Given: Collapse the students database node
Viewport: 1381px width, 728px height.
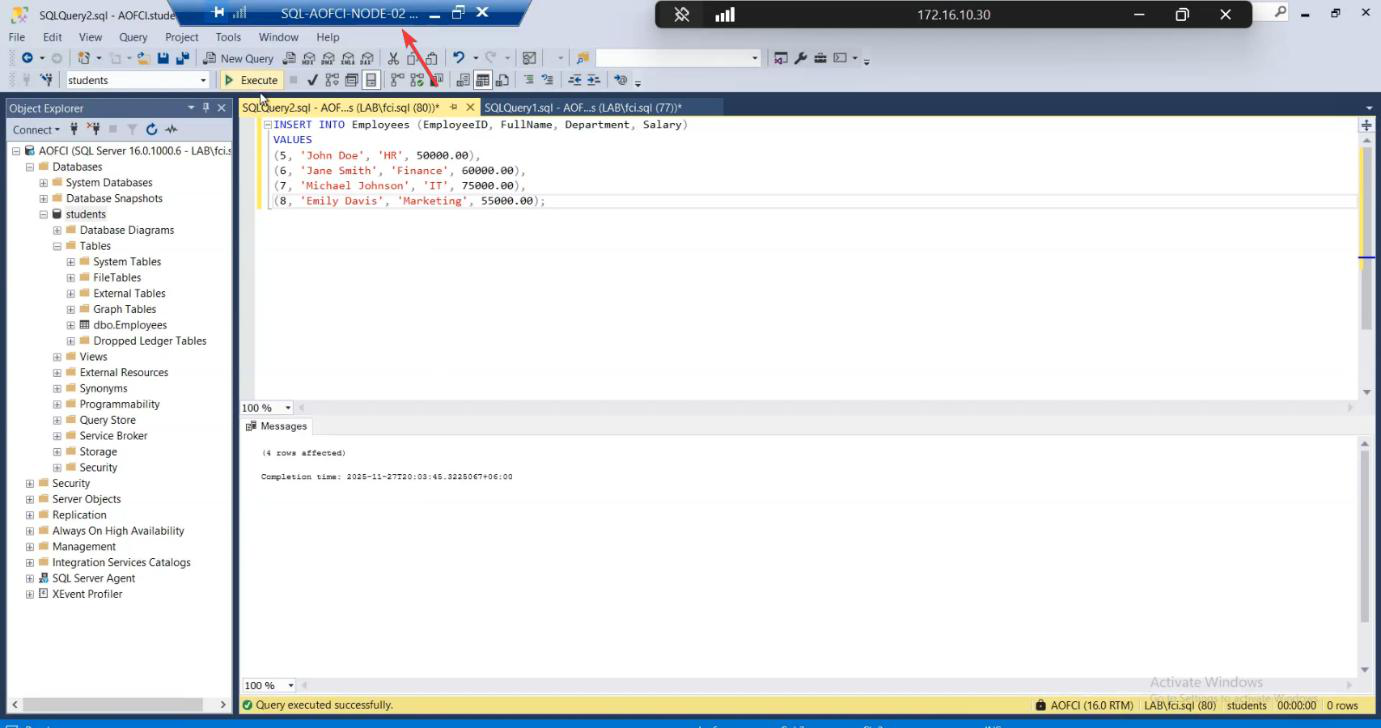Looking at the screenshot, I should 43,214.
